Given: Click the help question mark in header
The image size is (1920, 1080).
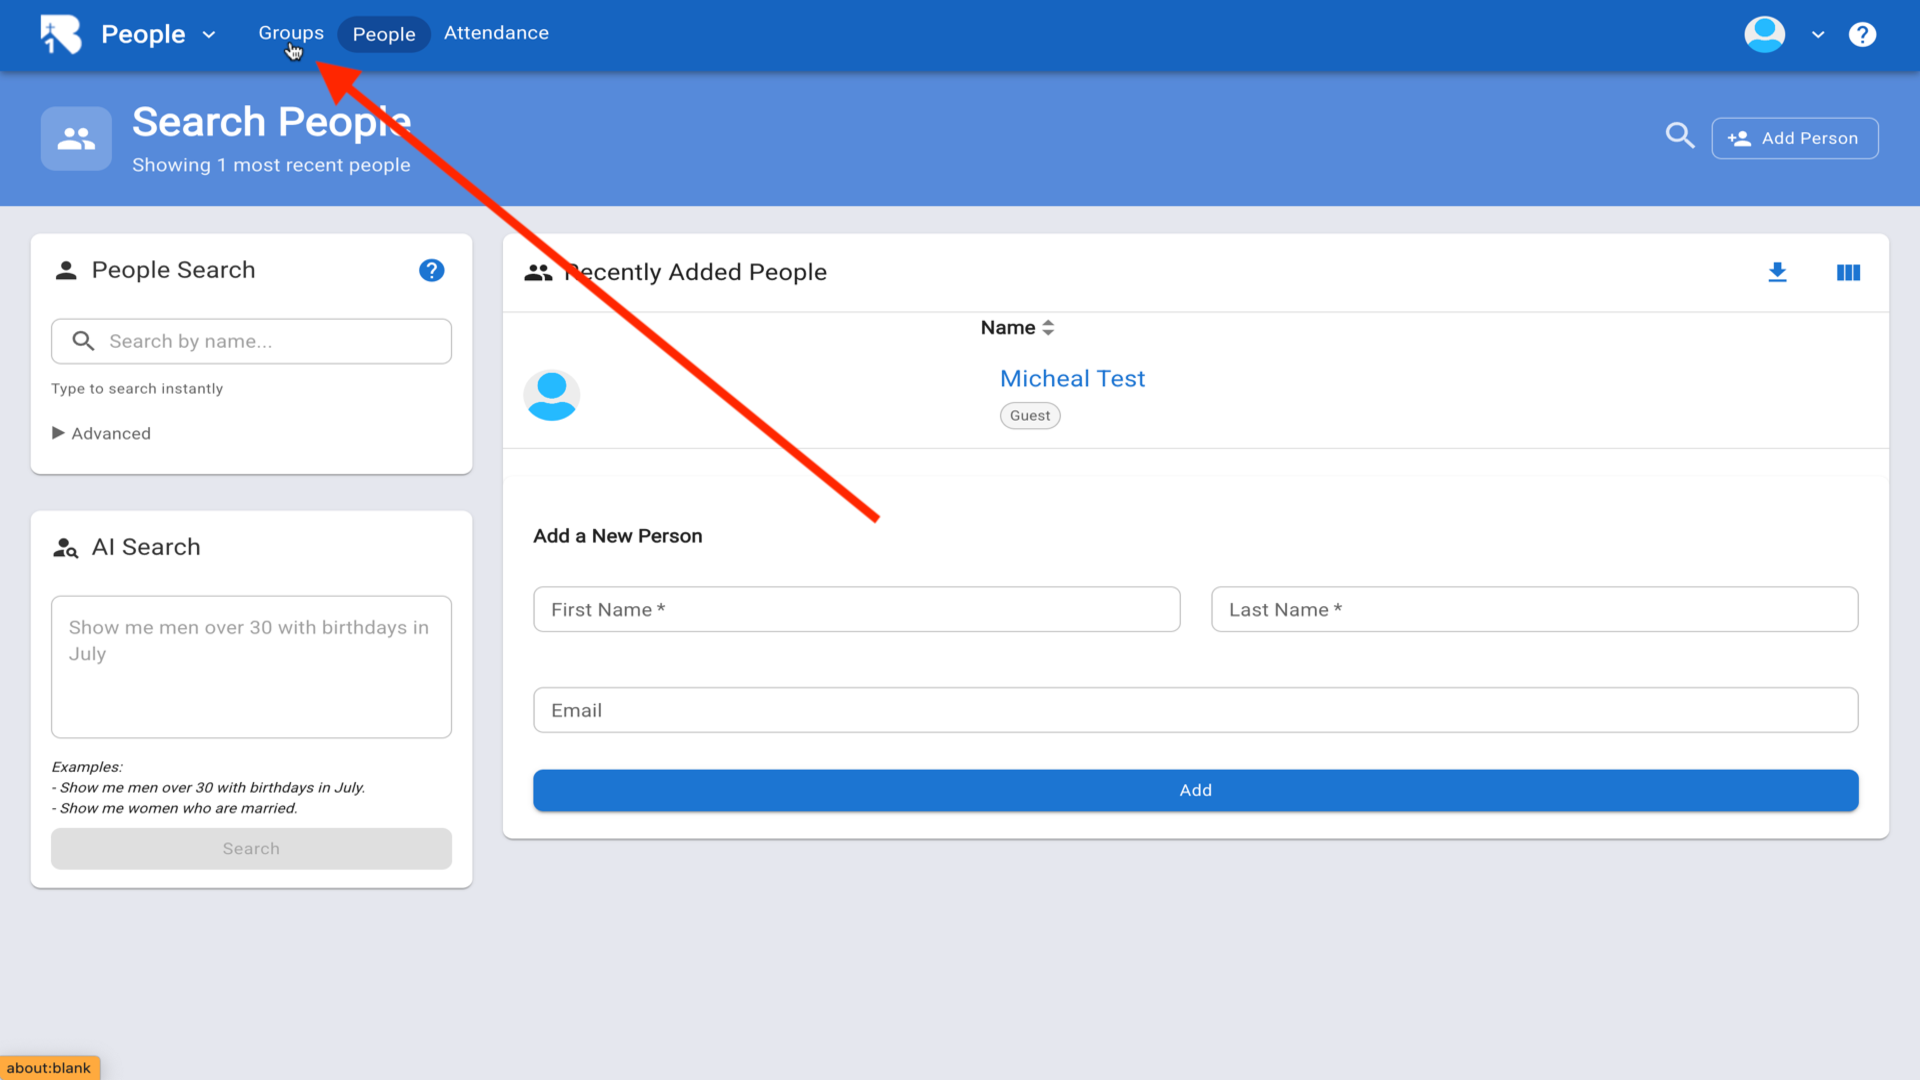Looking at the screenshot, I should pos(1862,34).
